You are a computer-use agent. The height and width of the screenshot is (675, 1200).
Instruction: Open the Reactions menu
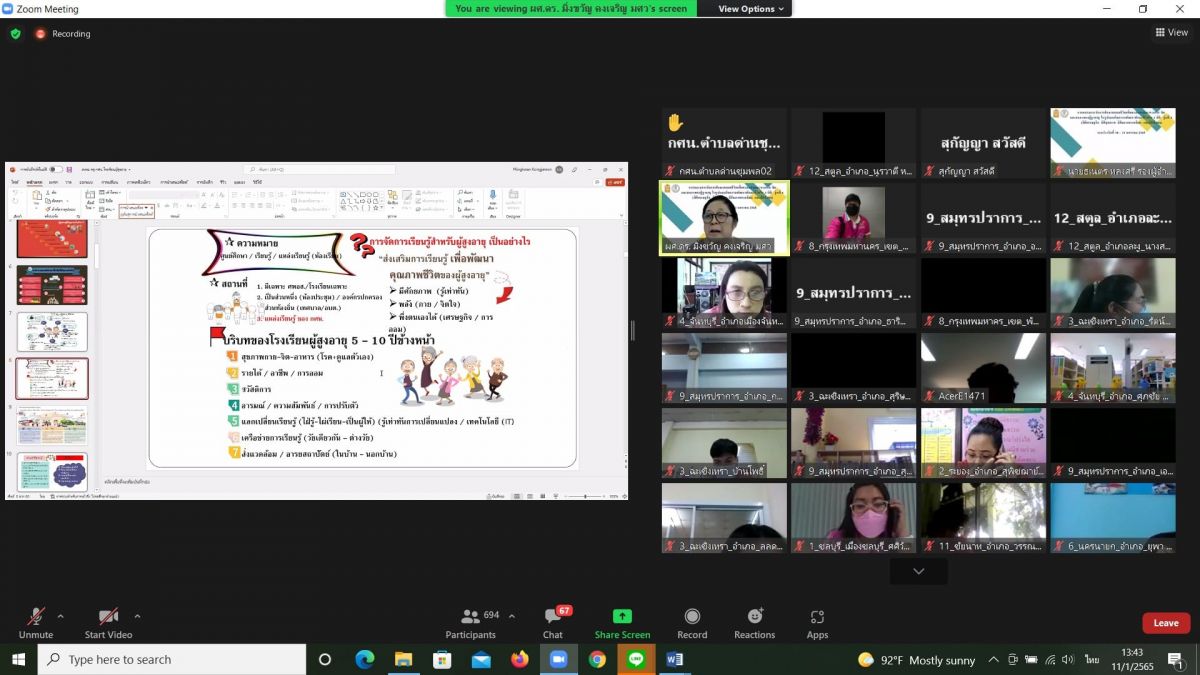754,622
